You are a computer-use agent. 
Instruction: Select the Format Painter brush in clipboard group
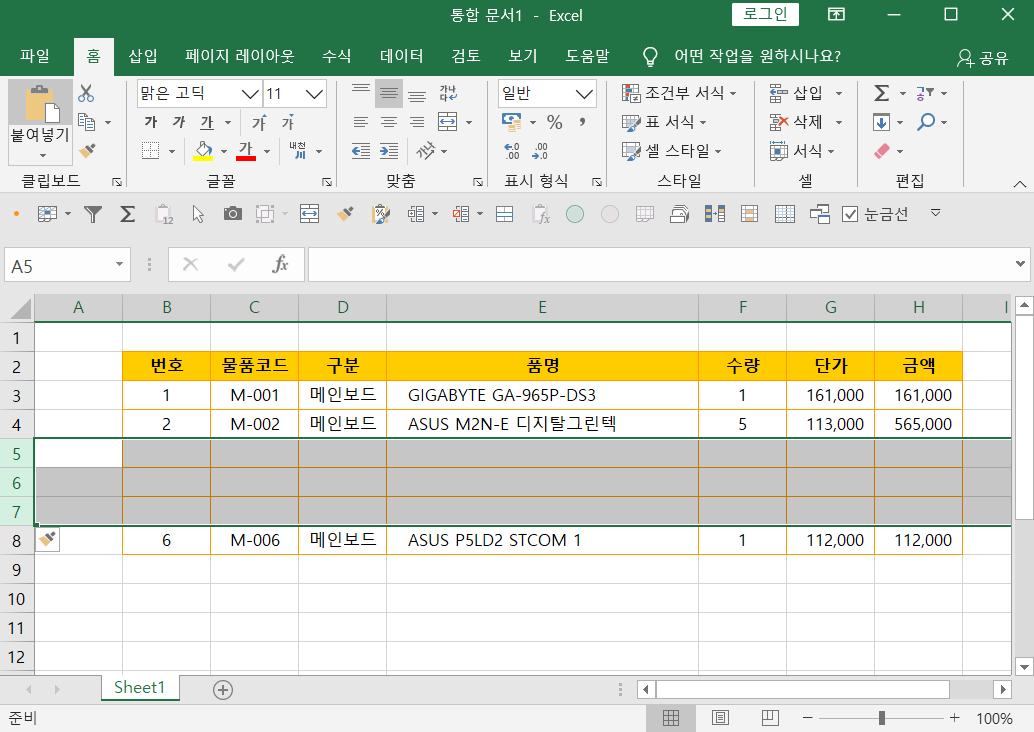click(x=86, y=150)
